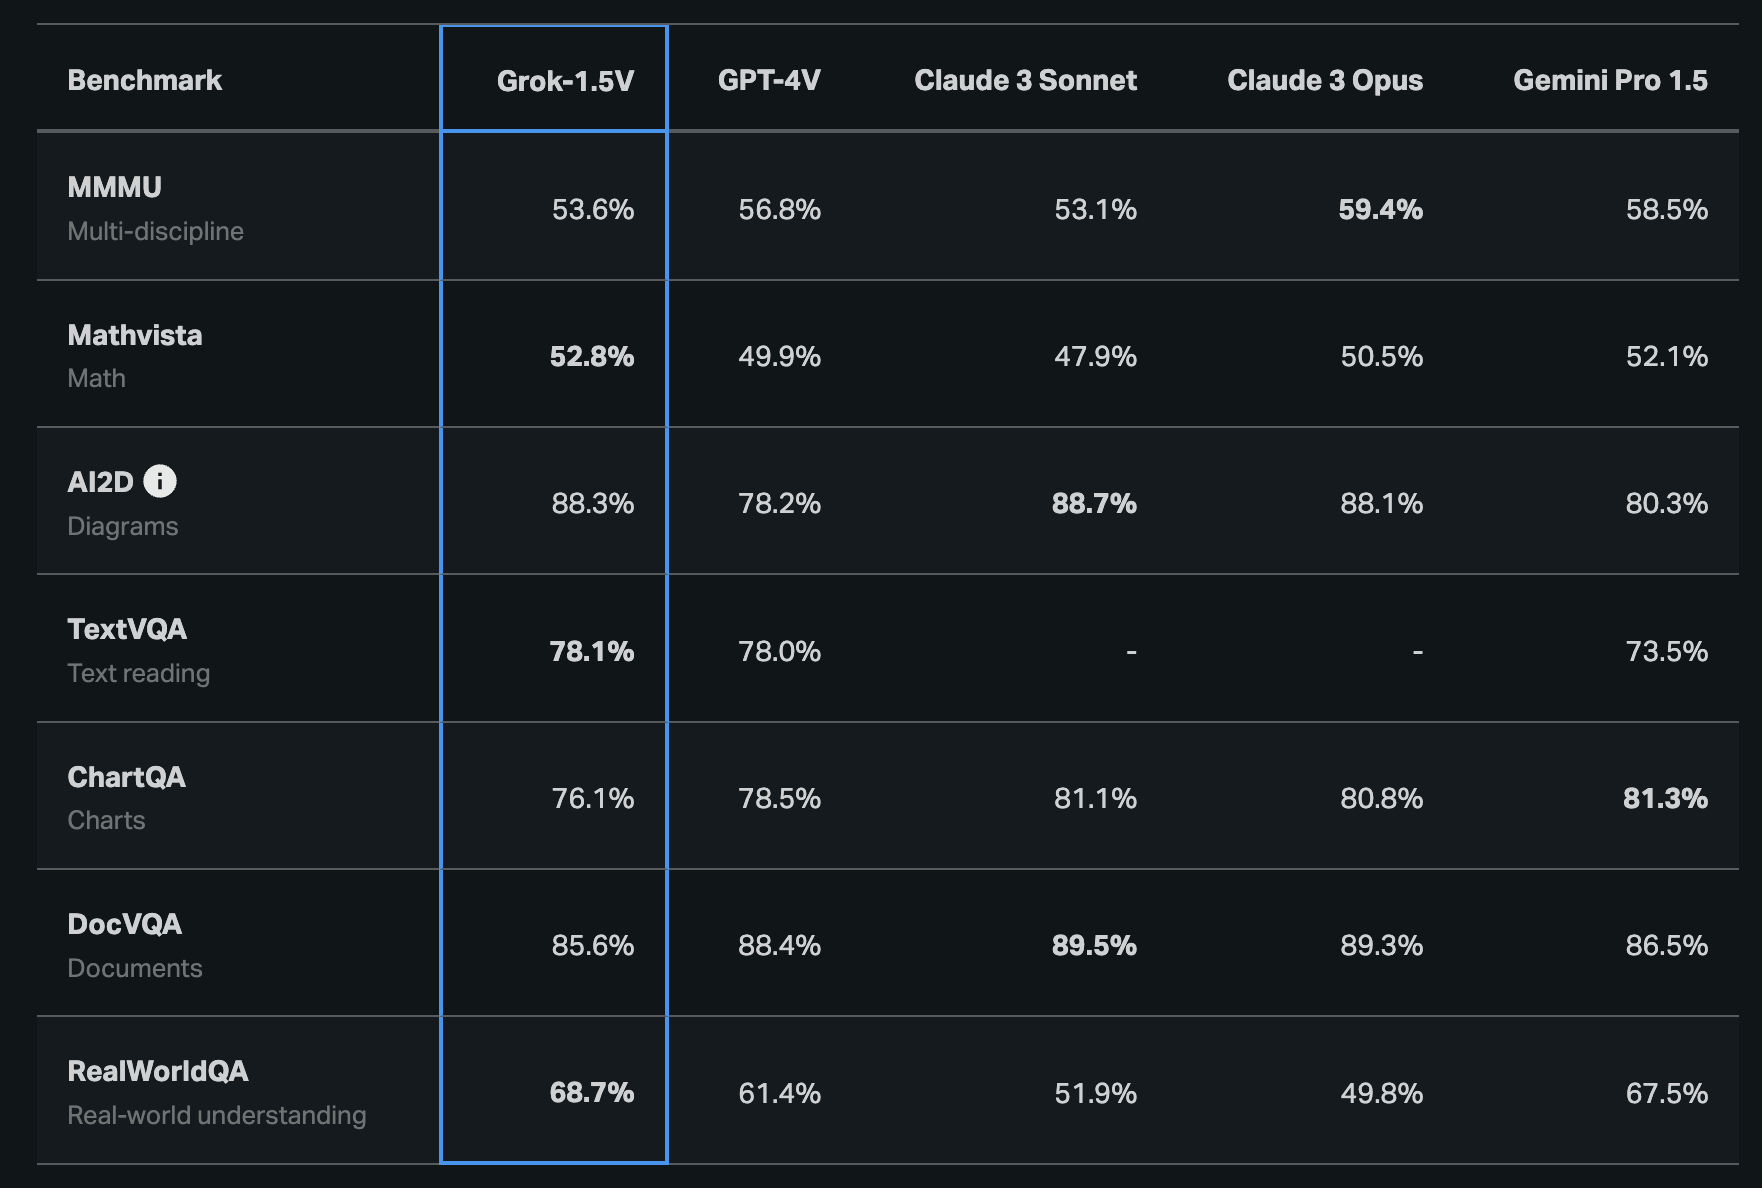Click Grok-1.5V's 52.8% Mathvista score
Viewport: 1762px width, 1188px height.
click(x=592, y=357)
